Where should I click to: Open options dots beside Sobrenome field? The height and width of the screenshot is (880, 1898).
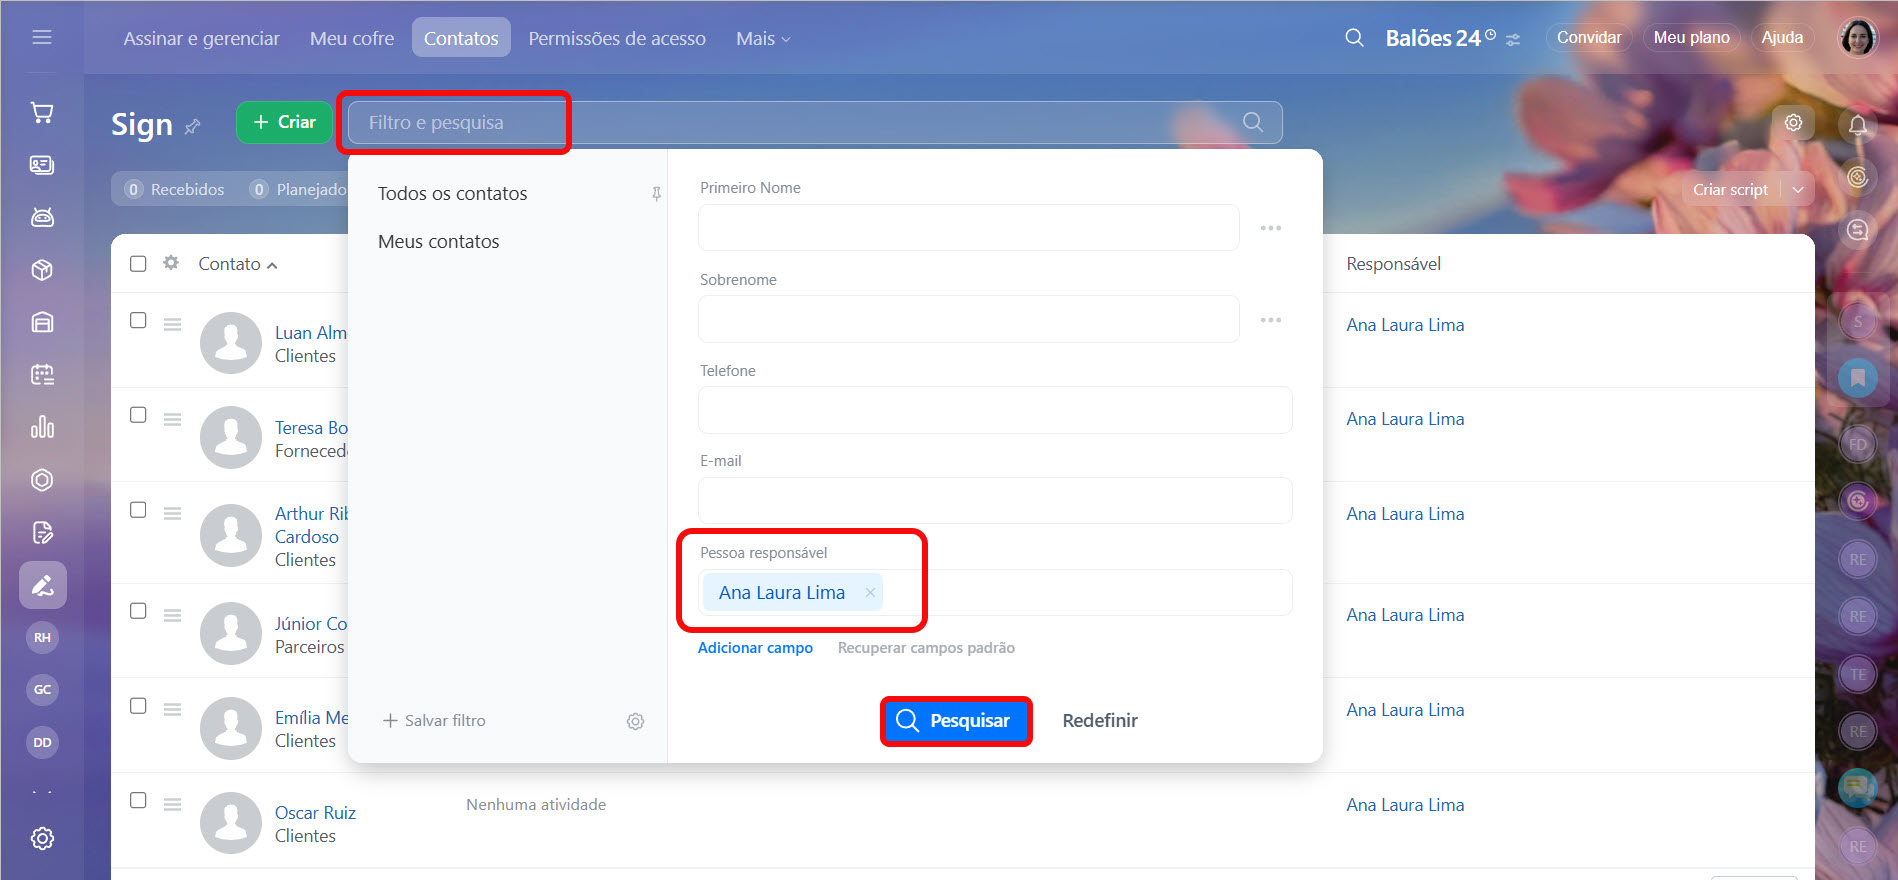pos(1270,320)
